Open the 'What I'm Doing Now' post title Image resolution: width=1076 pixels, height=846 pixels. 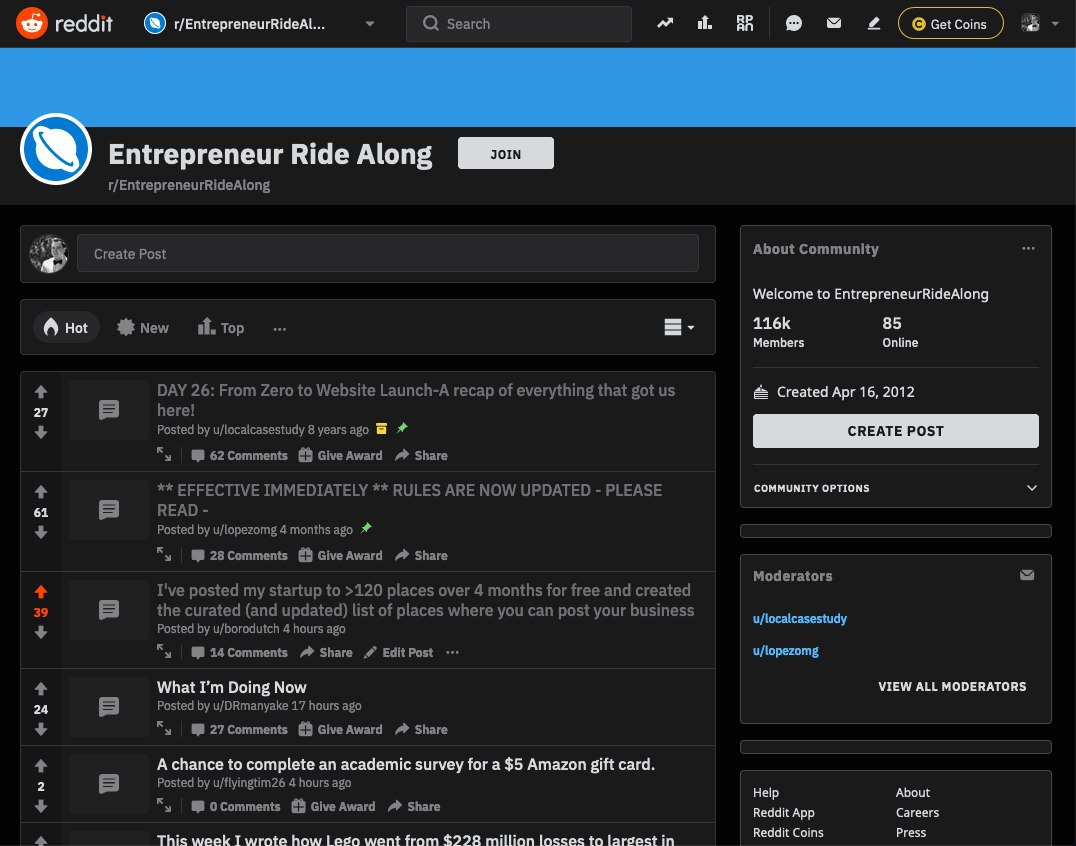point(231,687)
